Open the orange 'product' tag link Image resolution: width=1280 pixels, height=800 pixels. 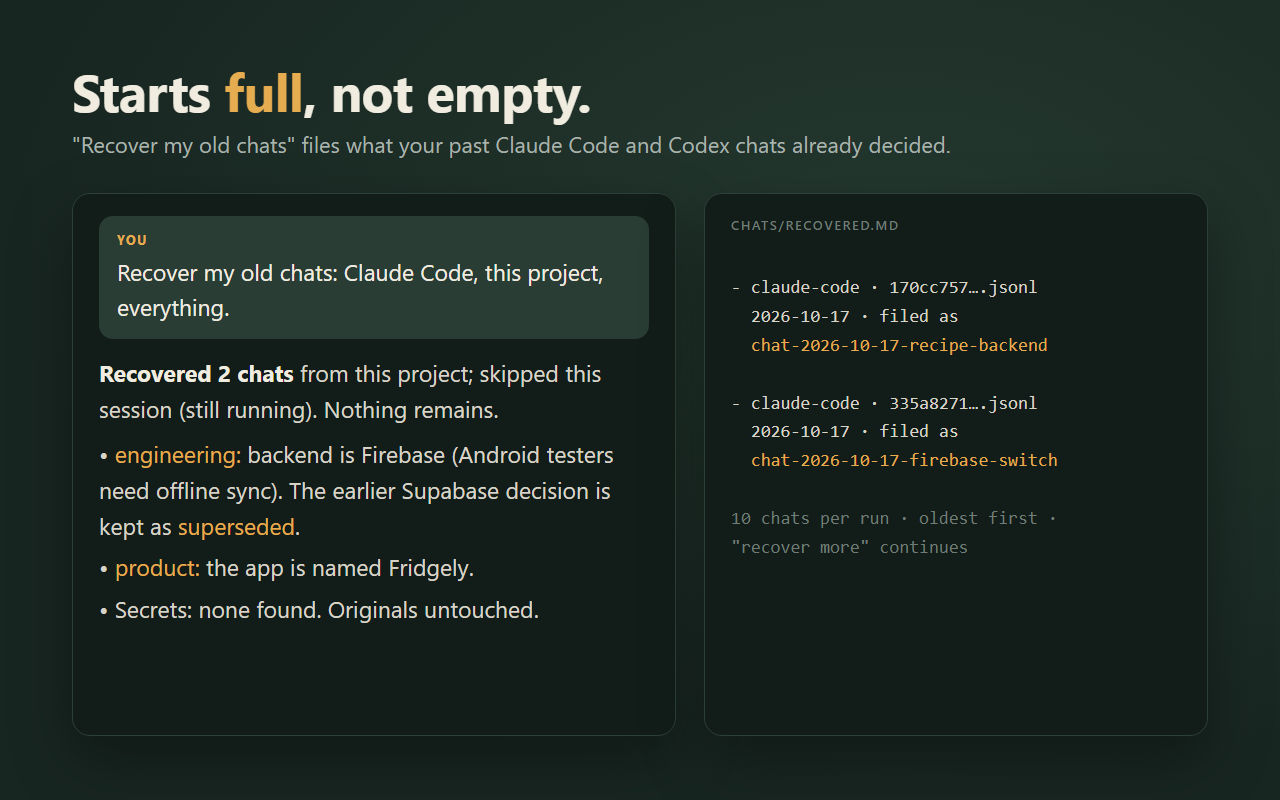pos(158,568)
